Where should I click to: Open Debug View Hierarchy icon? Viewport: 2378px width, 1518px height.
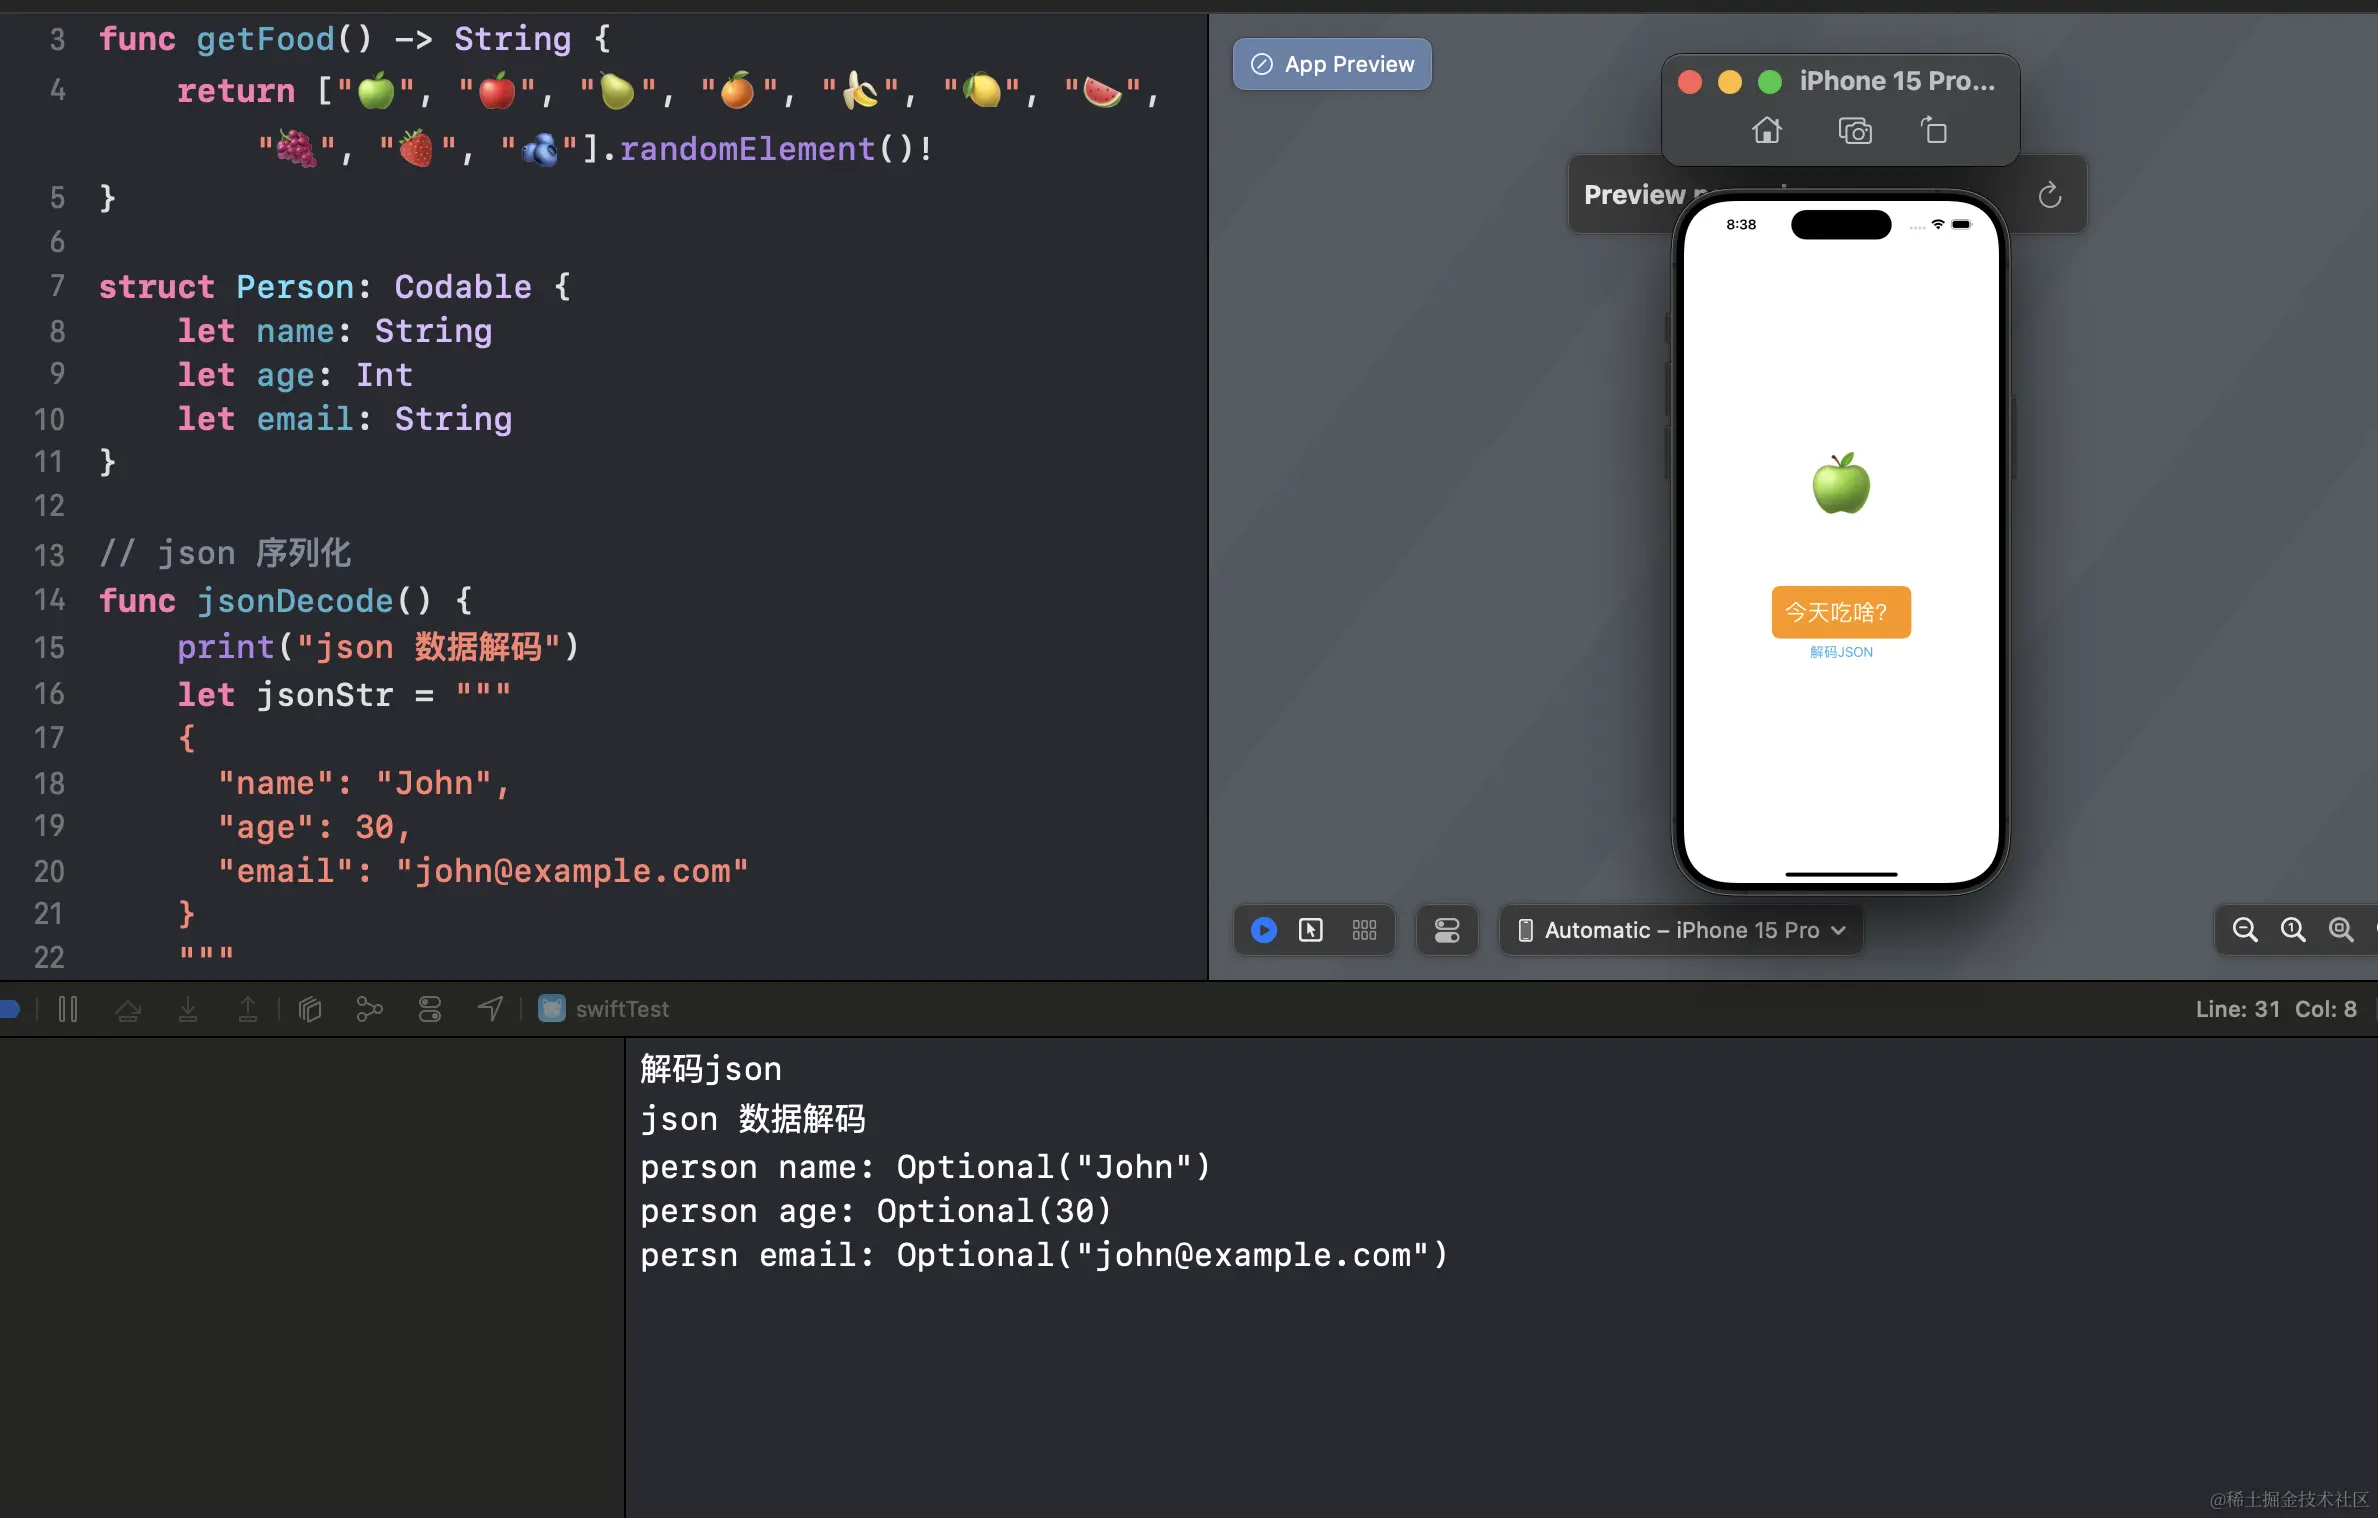310,1009
